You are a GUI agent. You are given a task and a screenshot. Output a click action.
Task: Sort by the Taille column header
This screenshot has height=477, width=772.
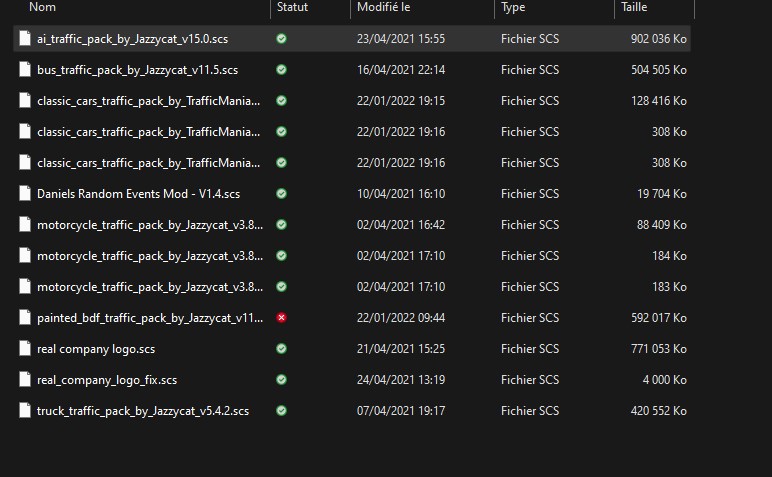click(x=634, y=7)
